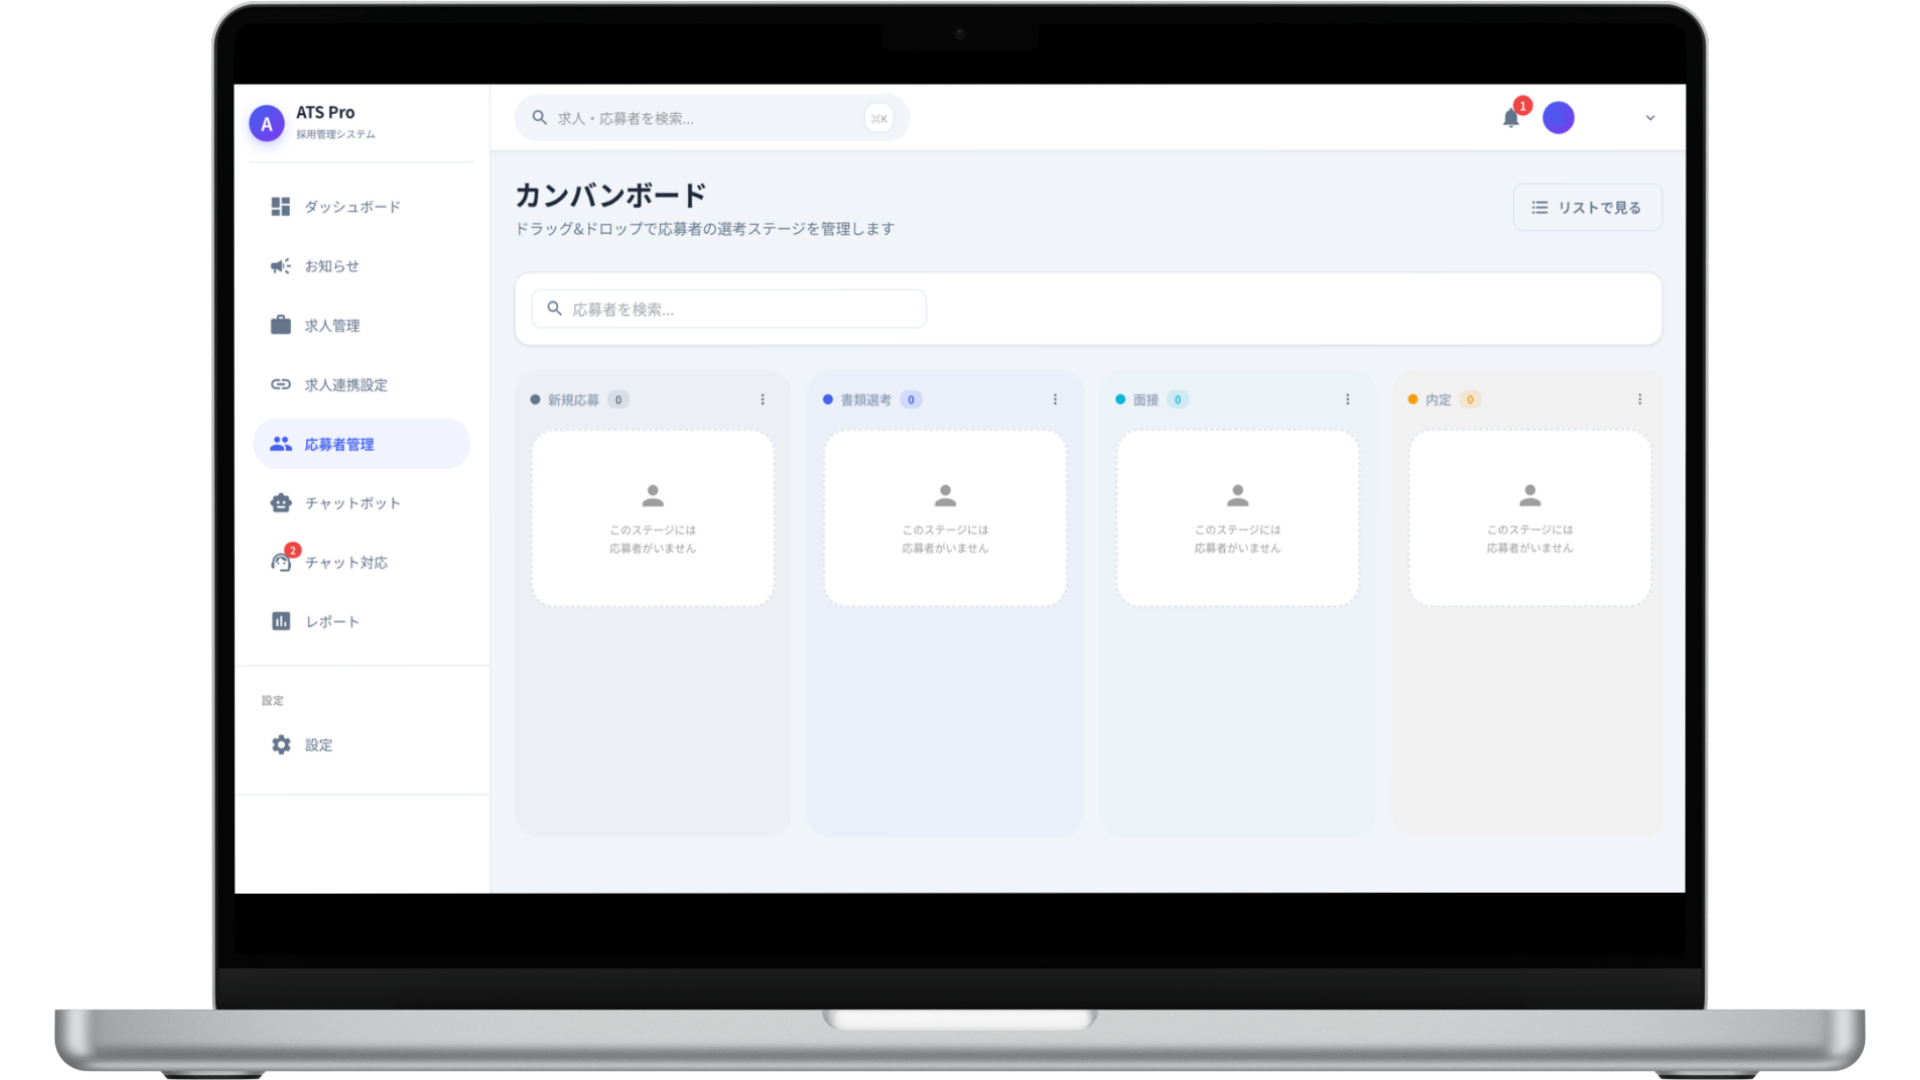
Task: Click the ⌘K shortcut badge
Action: coord(879,118)
